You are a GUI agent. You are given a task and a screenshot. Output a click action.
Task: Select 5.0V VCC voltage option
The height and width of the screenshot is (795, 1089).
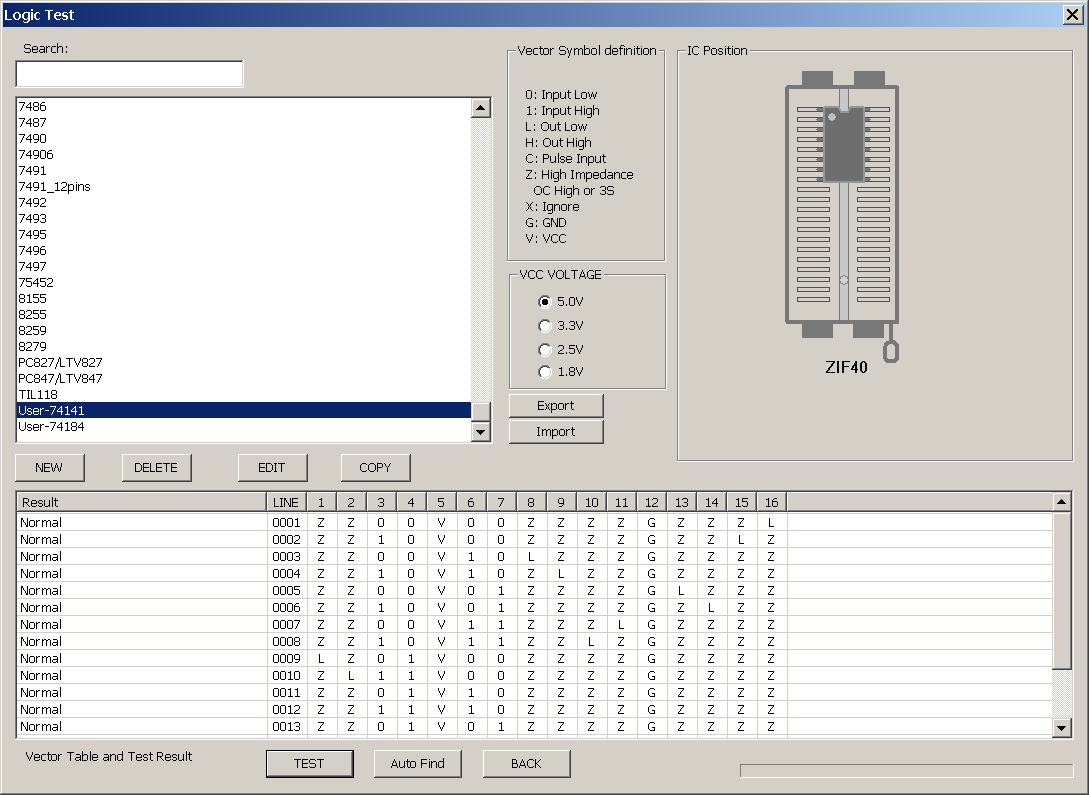point(545,302)
